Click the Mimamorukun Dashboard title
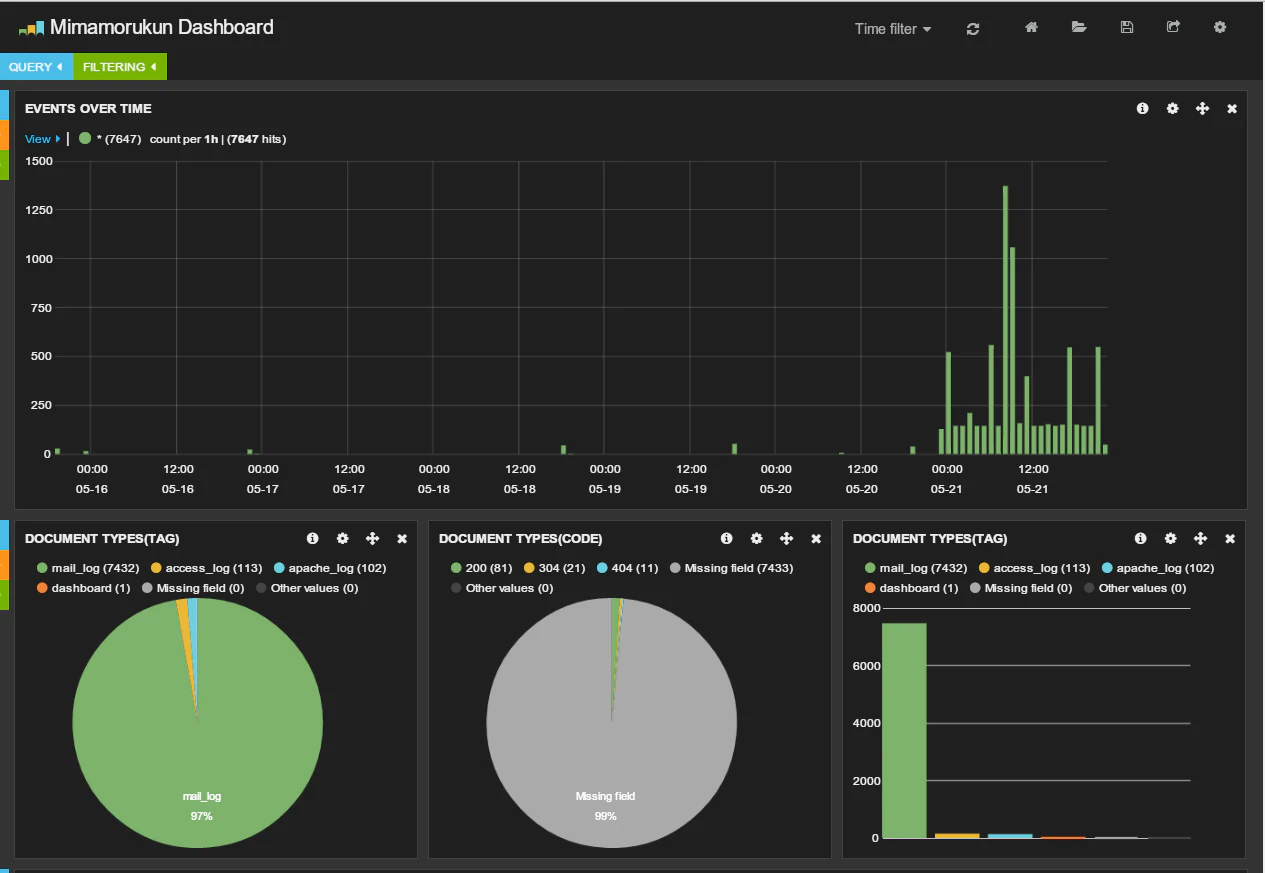 coord(162,28)
